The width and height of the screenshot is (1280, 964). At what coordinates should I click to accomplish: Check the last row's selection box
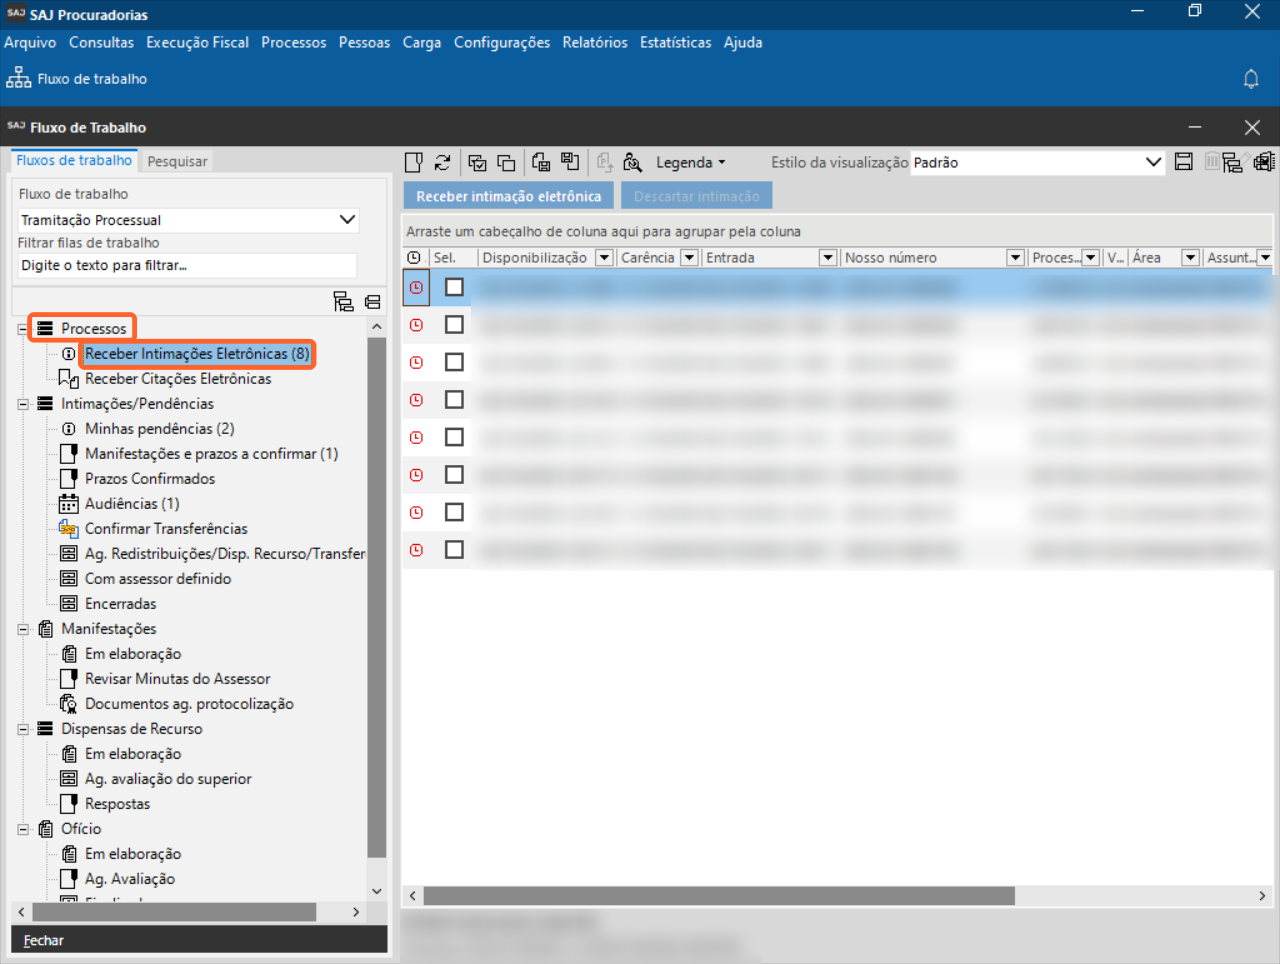454,550
